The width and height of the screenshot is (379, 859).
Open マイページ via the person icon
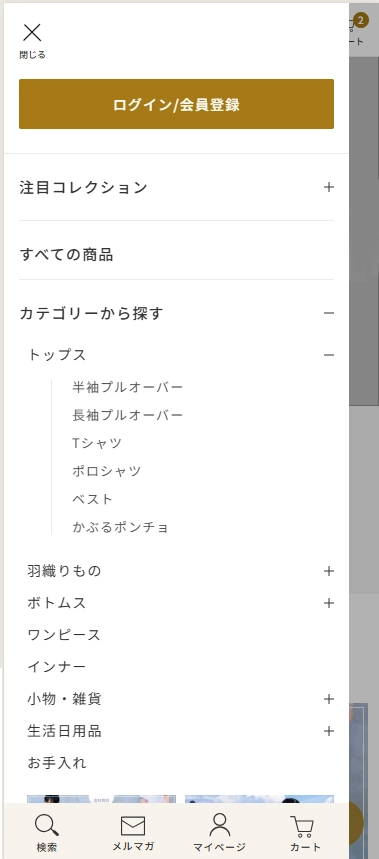click(x=220, y=825)
